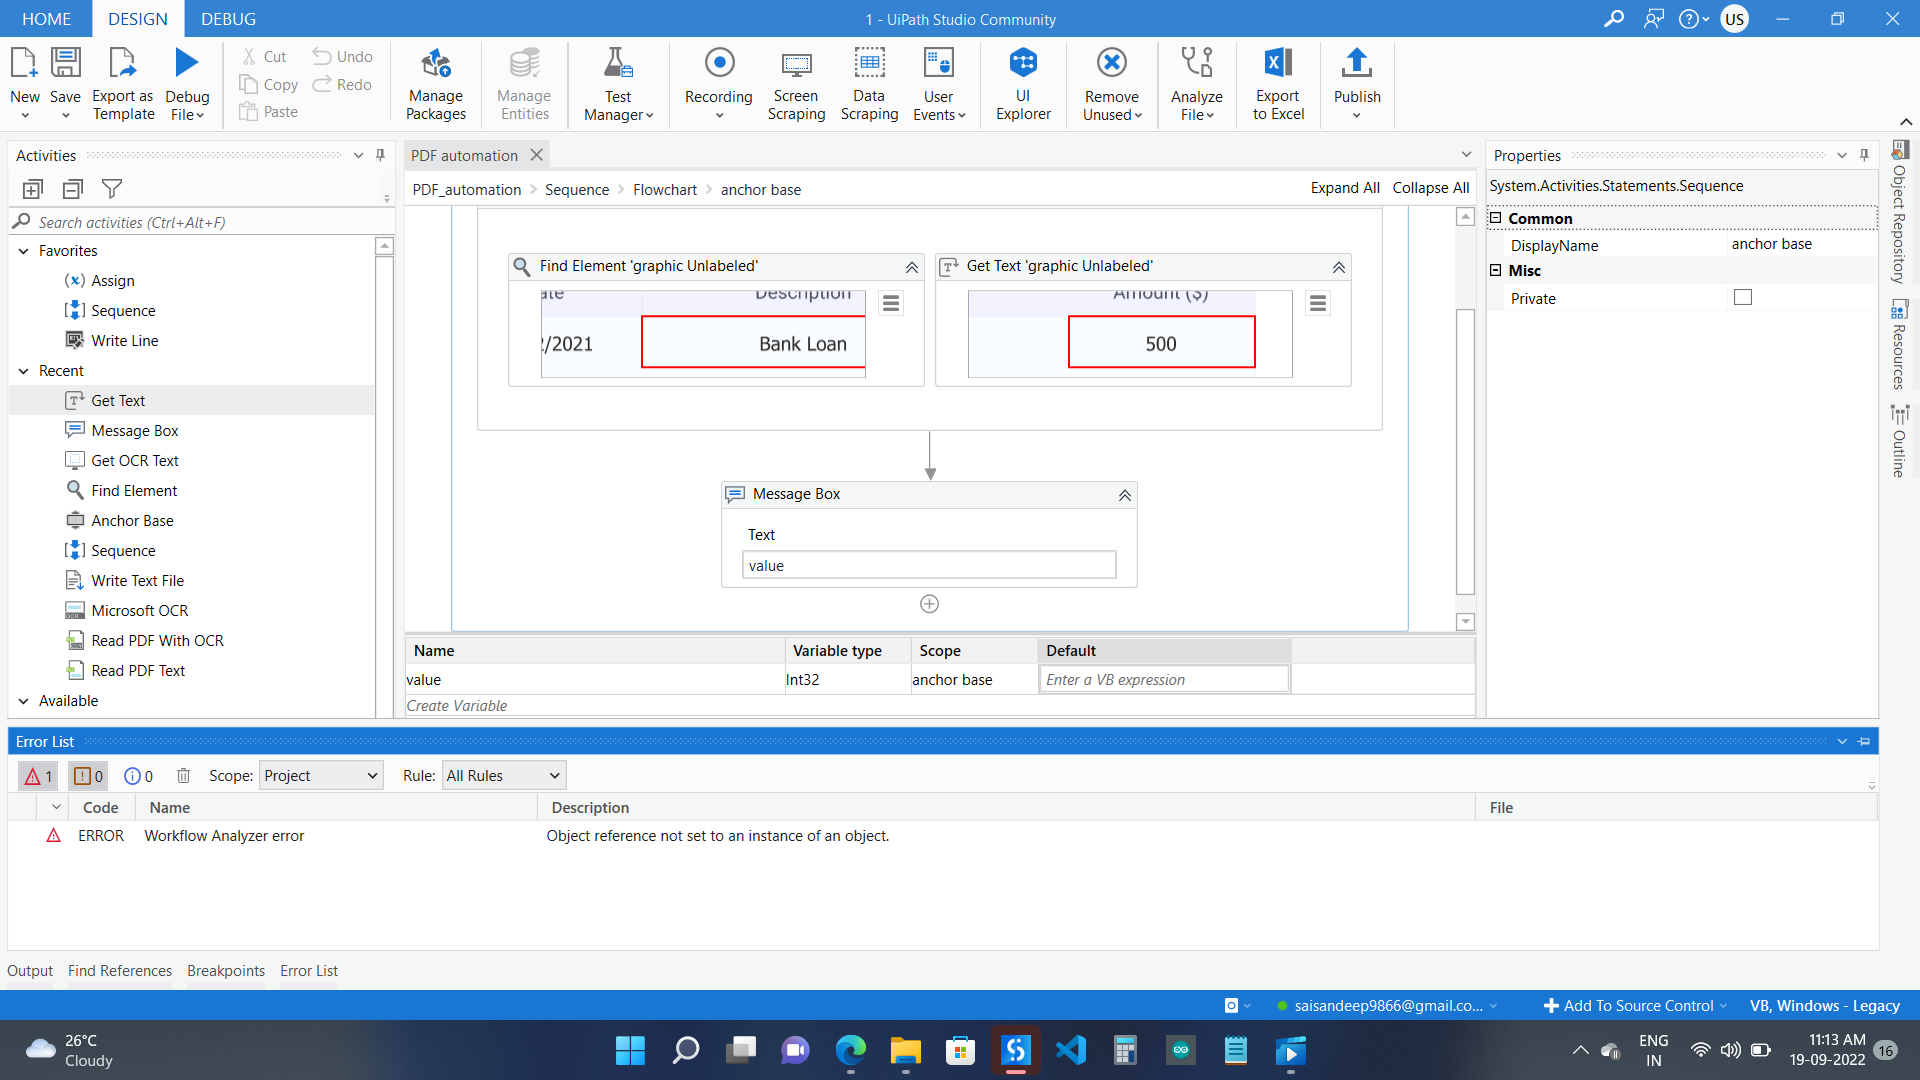Export the workflow to Excel
Image resolution: width=1920 pixels, height=1080 pixels.
coord(1277,85)
